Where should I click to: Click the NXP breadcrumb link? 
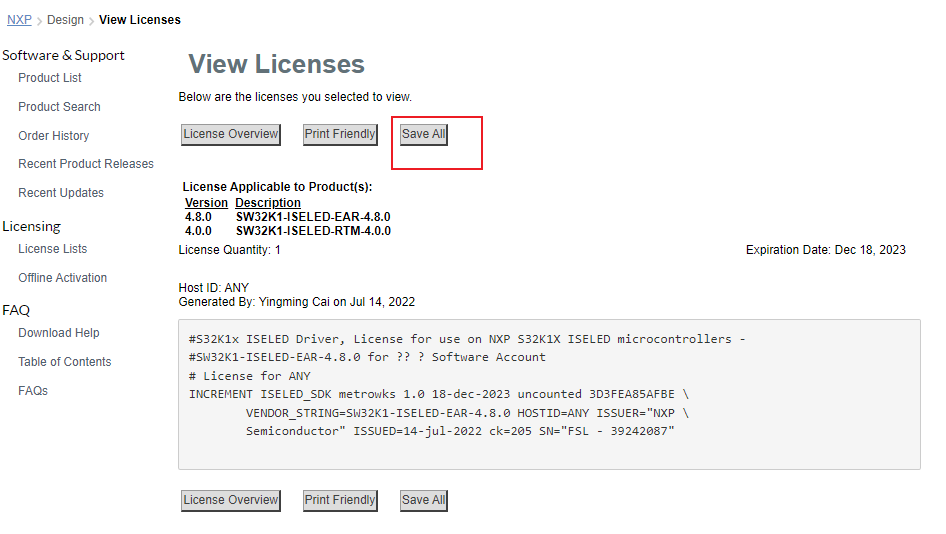(19, 20)
